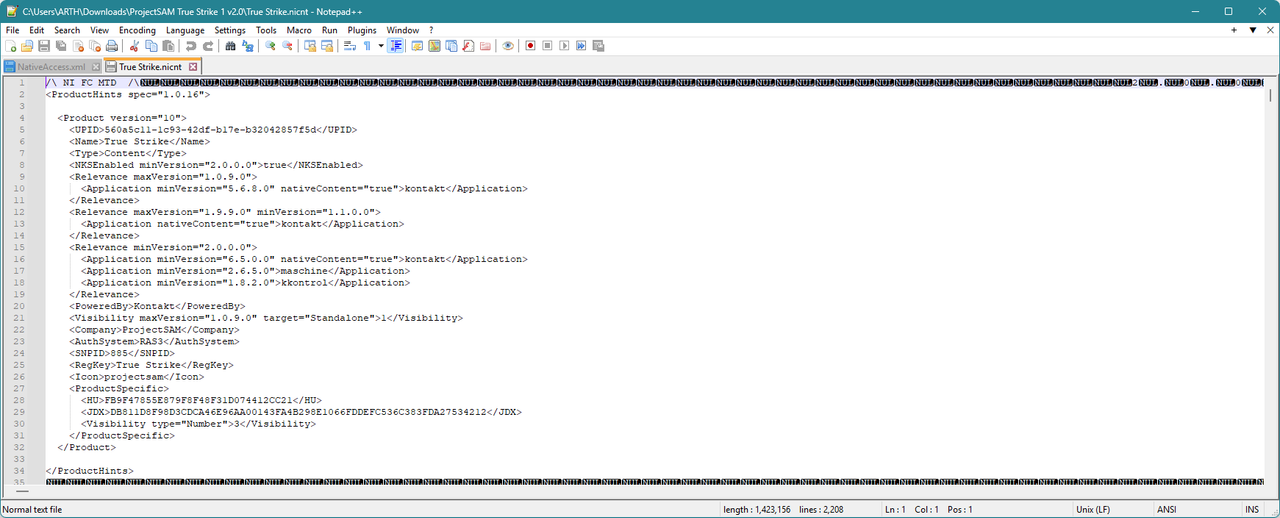Open the Settings menu
This screenshot has height=518, width=1280.
[230, 30]
